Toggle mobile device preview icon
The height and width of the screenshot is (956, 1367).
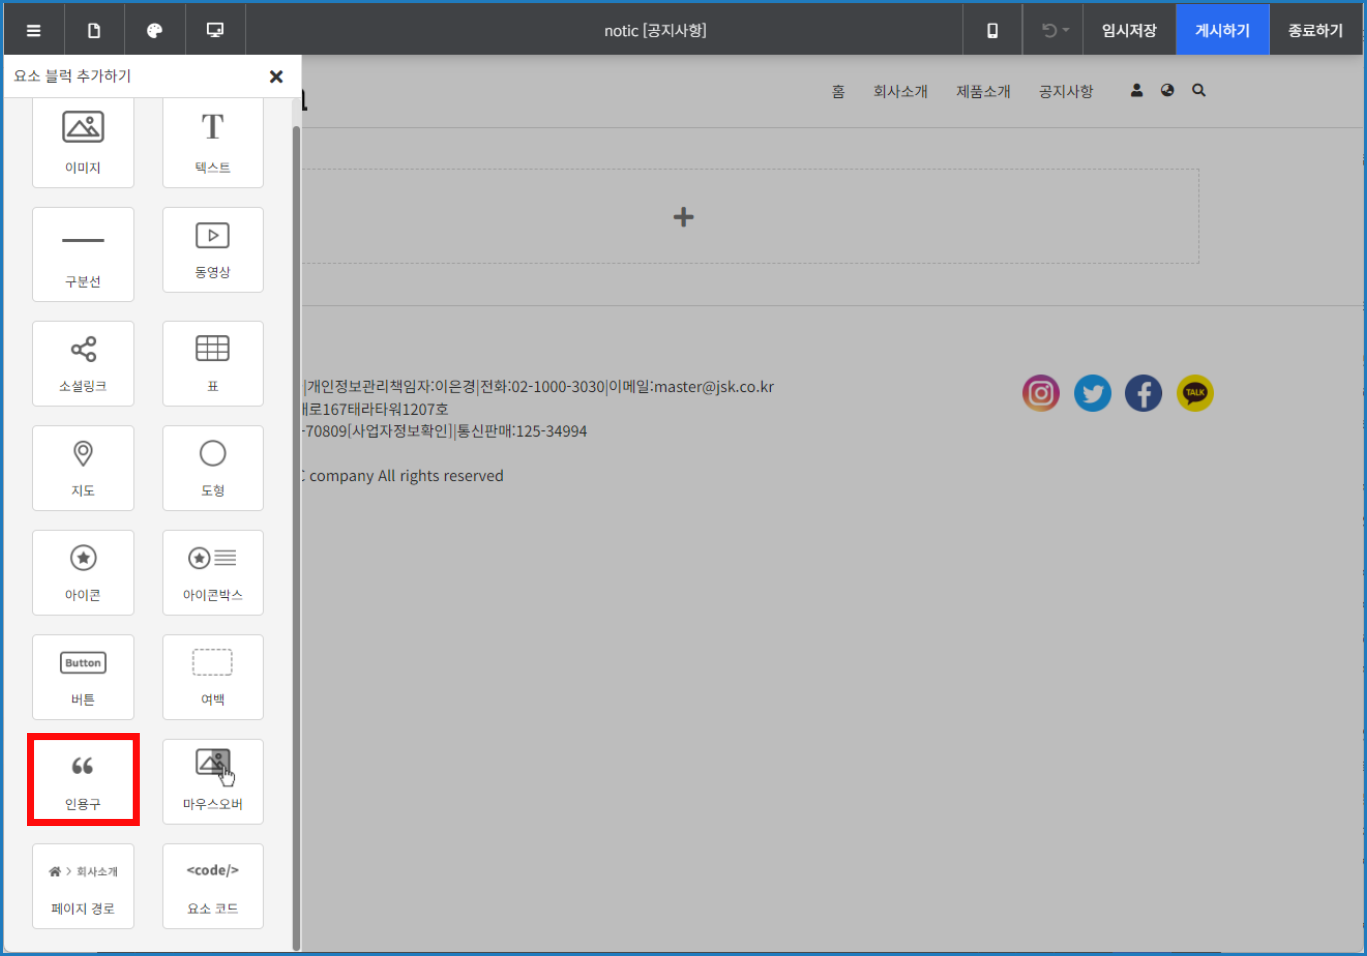coord(992,30)
